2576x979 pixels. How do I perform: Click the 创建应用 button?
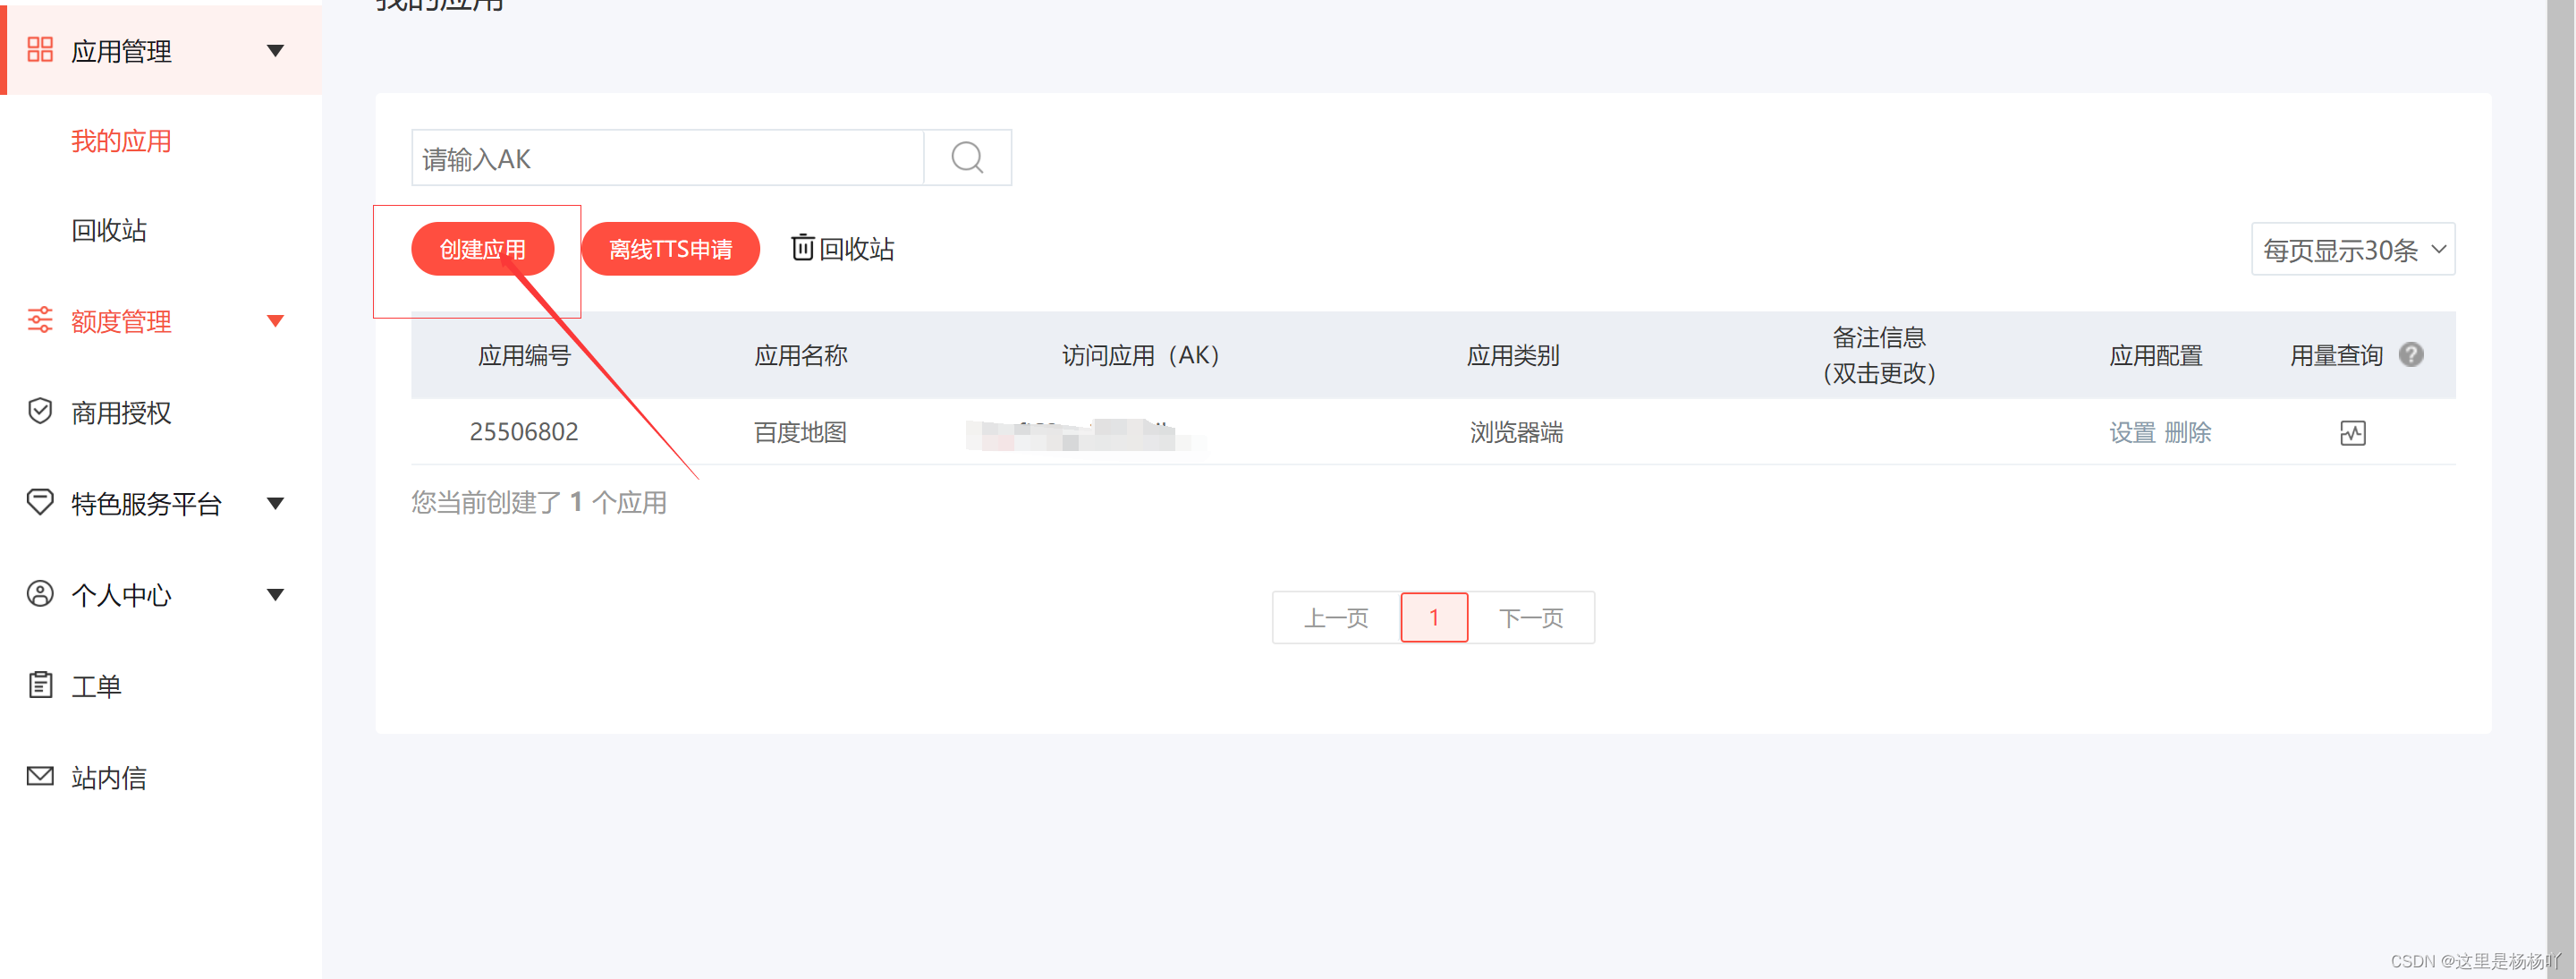pyautogui.click(x=482, y=249)
